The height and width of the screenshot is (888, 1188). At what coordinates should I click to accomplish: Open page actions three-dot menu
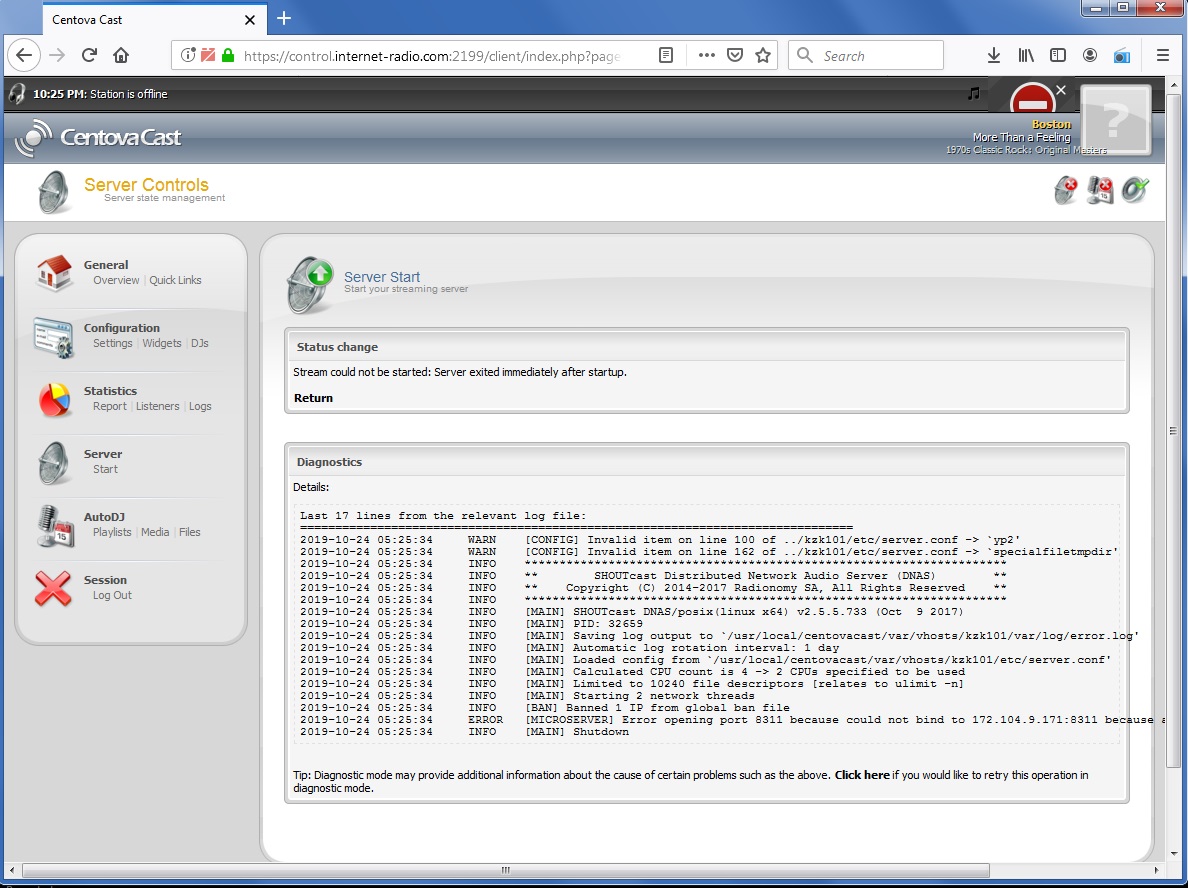[x=707, y=56]
